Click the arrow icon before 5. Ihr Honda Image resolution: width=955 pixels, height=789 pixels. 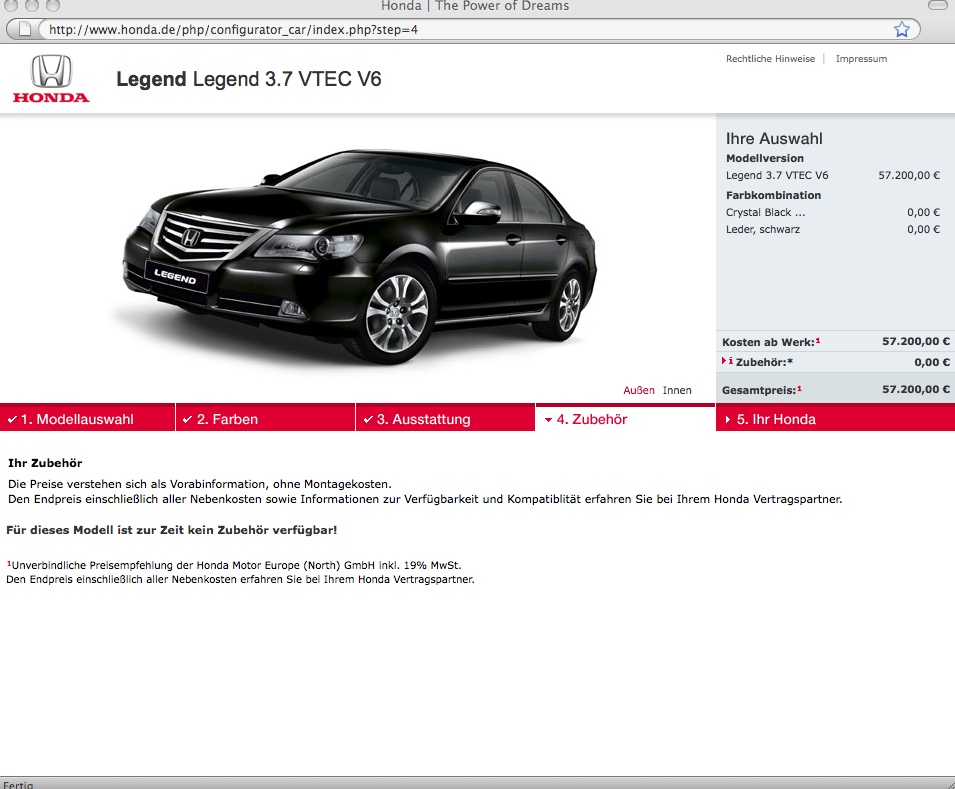727,420
